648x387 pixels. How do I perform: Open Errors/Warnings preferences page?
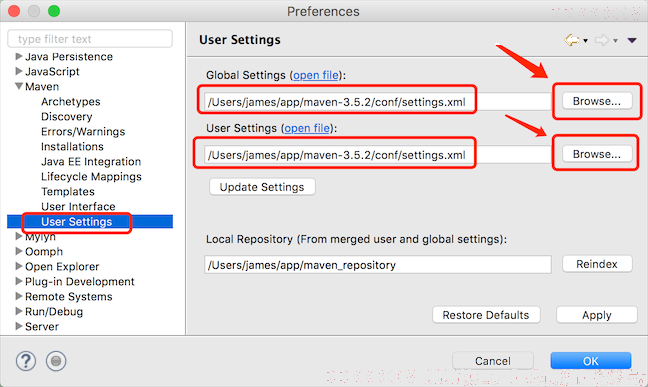[x=83, y=131]
